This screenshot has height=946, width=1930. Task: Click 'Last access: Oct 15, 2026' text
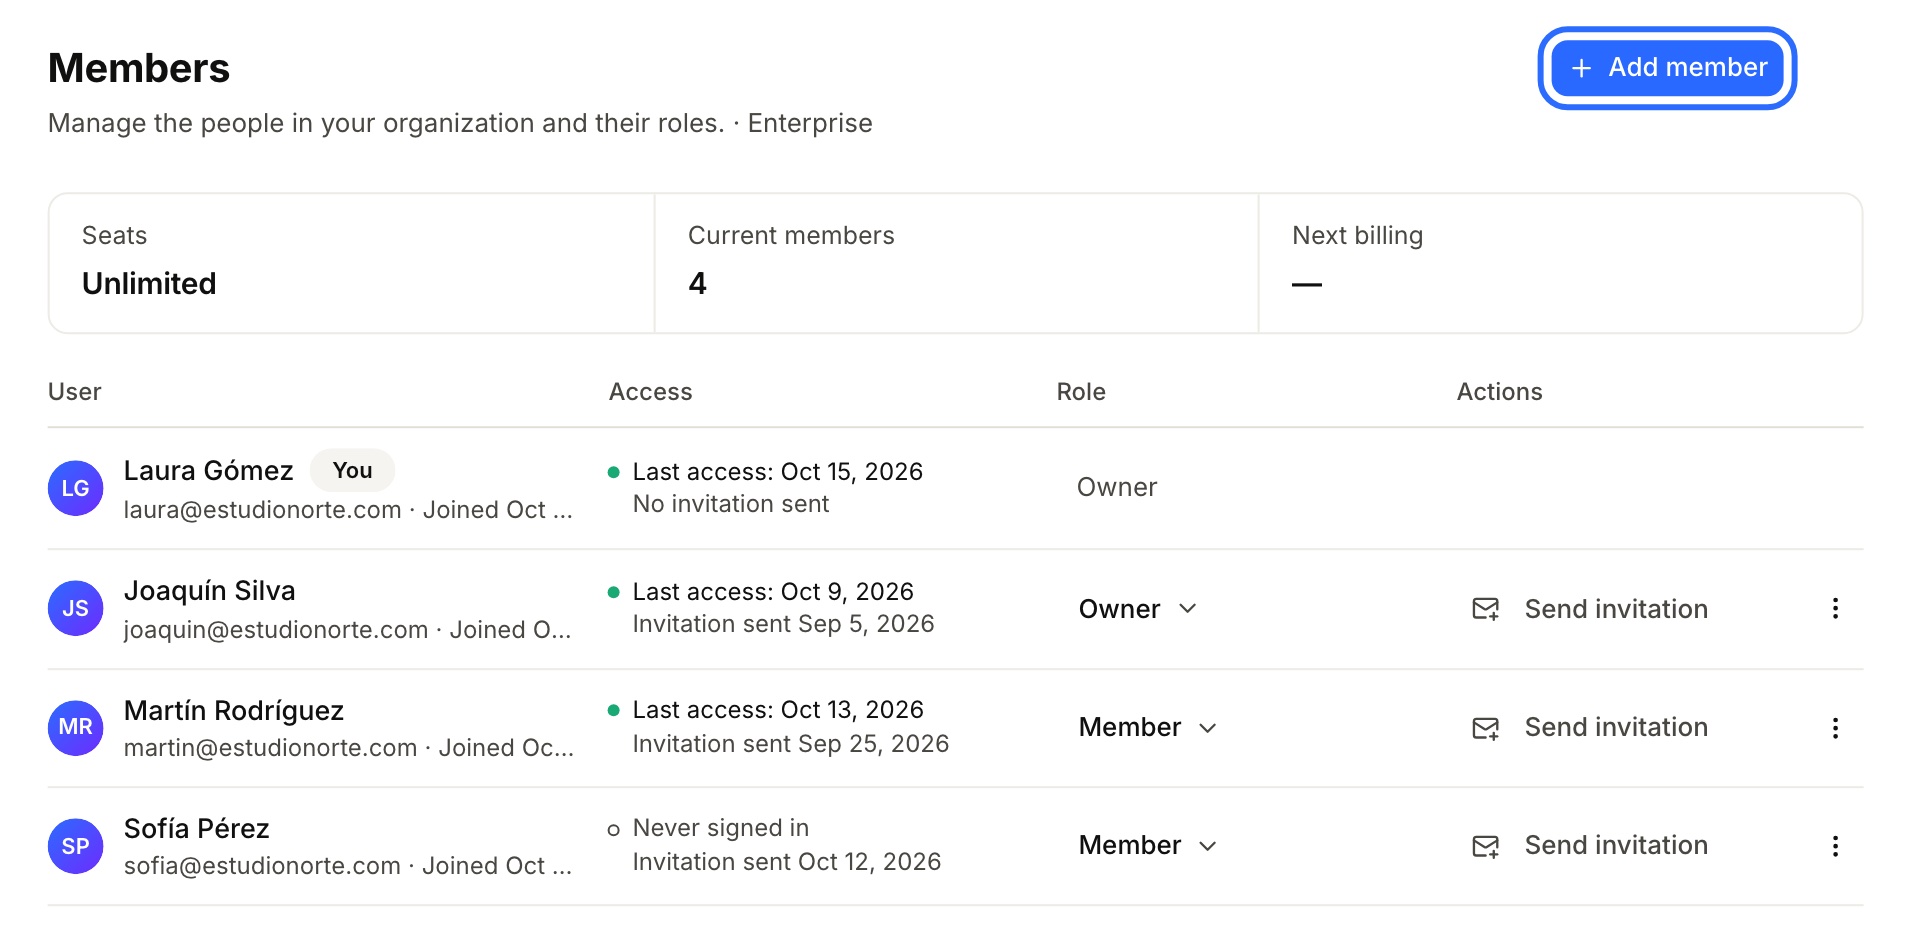(x=777, y=472)
